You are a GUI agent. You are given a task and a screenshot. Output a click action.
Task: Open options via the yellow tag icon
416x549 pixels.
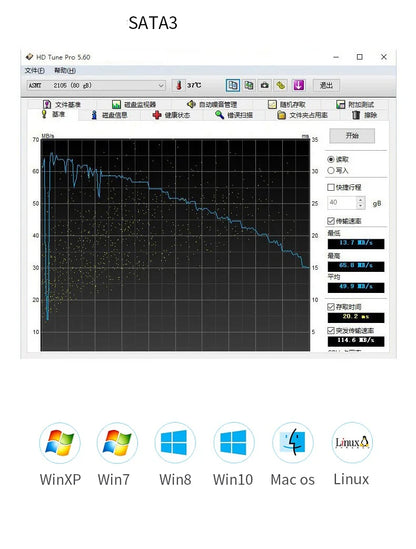coord(281,85)
